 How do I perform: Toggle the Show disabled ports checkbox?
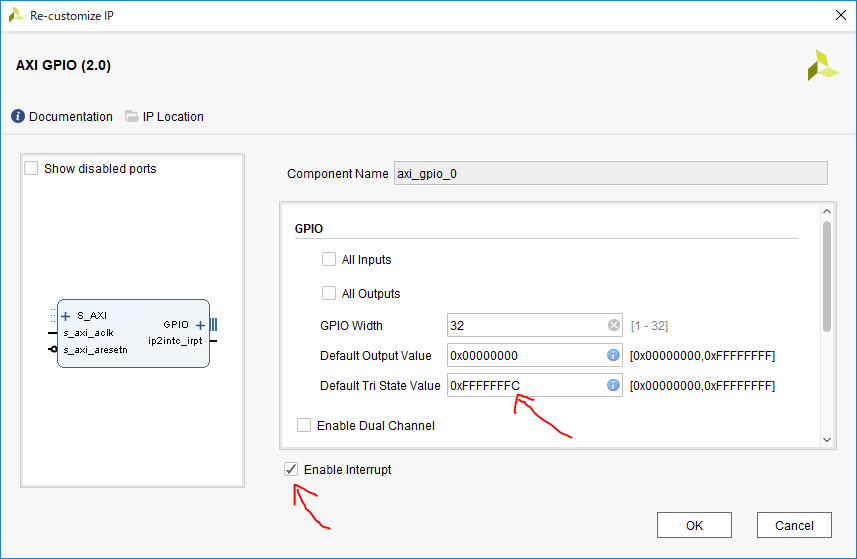click(x=32, y=169)
